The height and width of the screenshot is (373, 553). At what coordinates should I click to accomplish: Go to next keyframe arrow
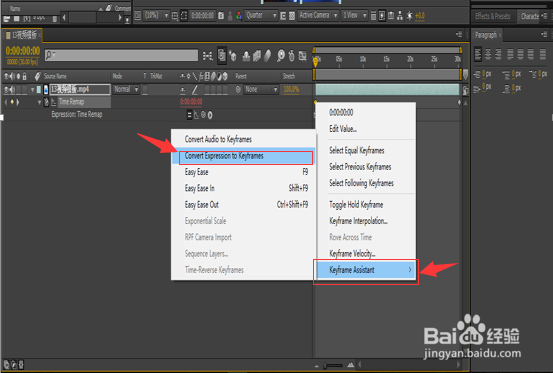point(18,102)
